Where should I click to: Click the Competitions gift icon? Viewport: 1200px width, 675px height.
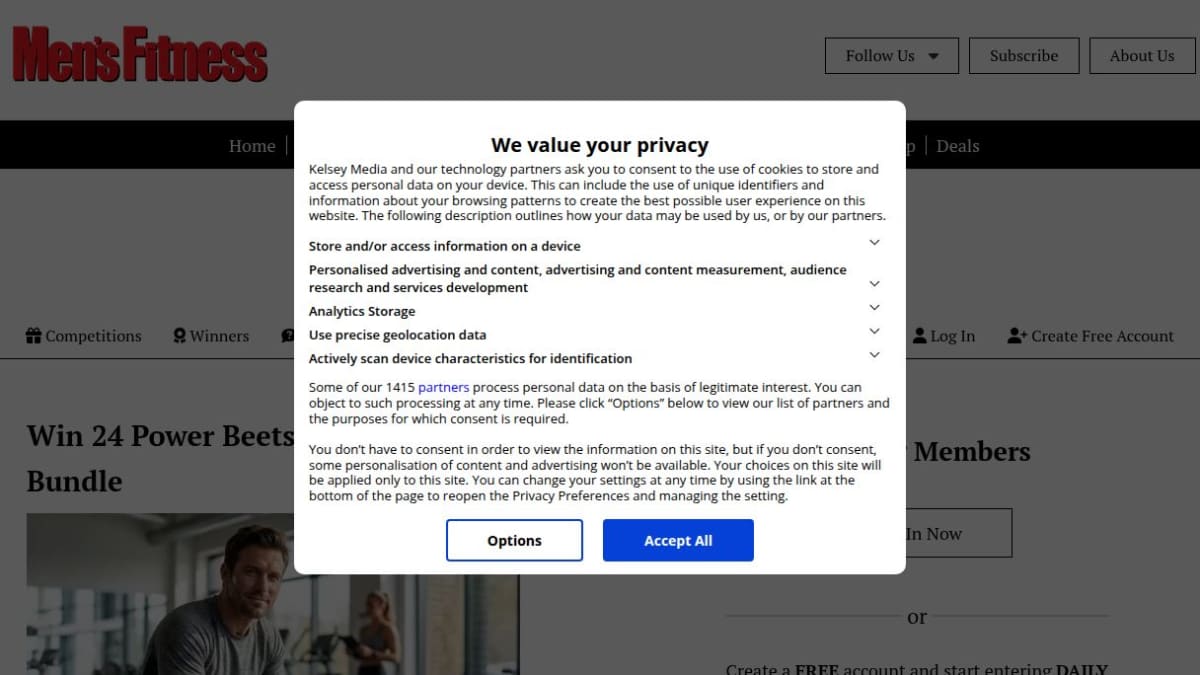[x=34, y=336]
